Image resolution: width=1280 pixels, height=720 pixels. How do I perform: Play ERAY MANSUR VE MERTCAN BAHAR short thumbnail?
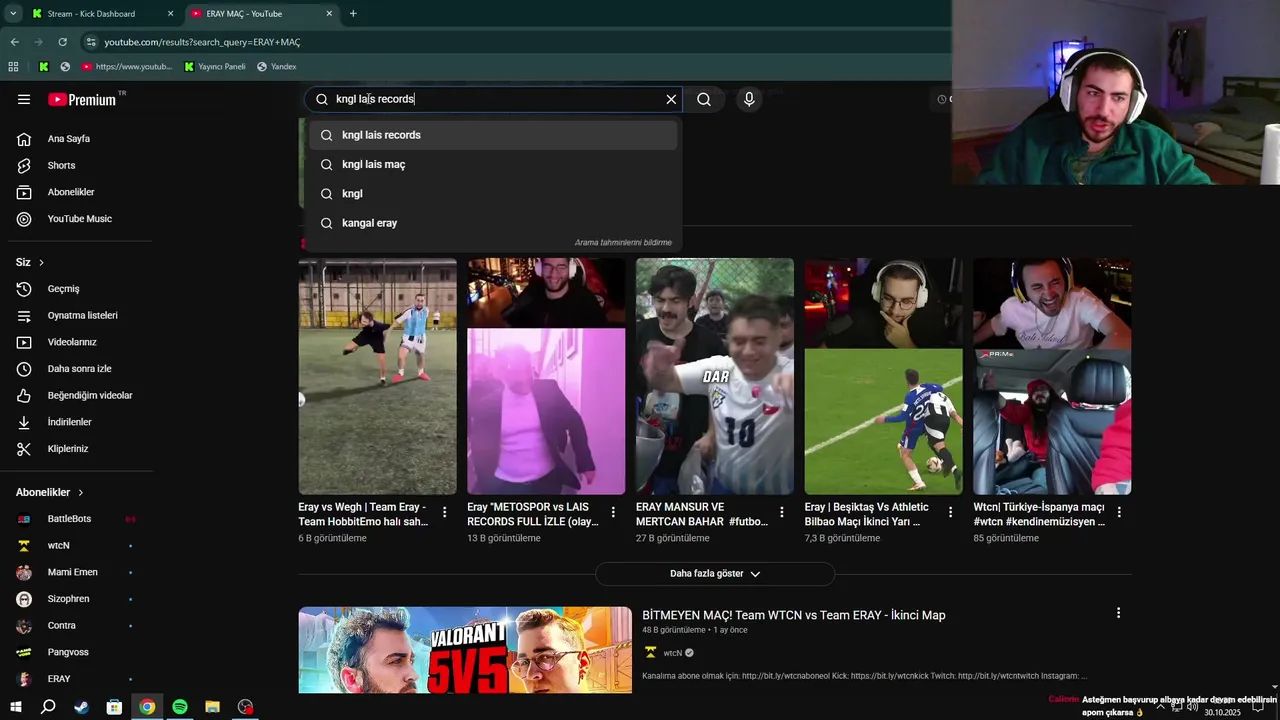[x=715, y=376]
